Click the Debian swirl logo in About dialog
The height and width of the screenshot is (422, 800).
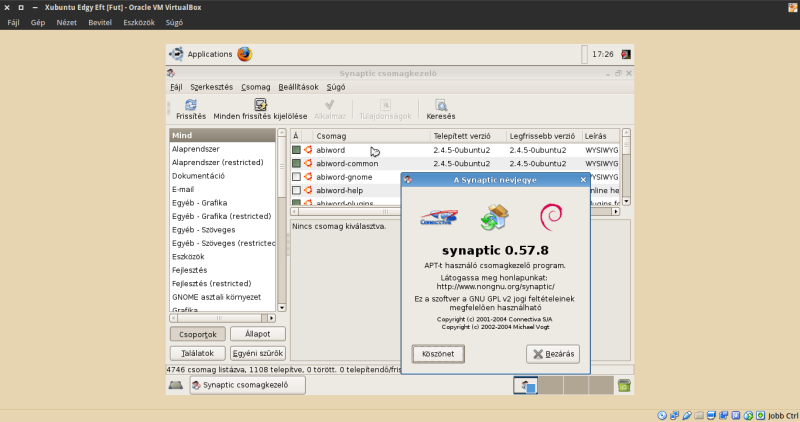point(549,216)
